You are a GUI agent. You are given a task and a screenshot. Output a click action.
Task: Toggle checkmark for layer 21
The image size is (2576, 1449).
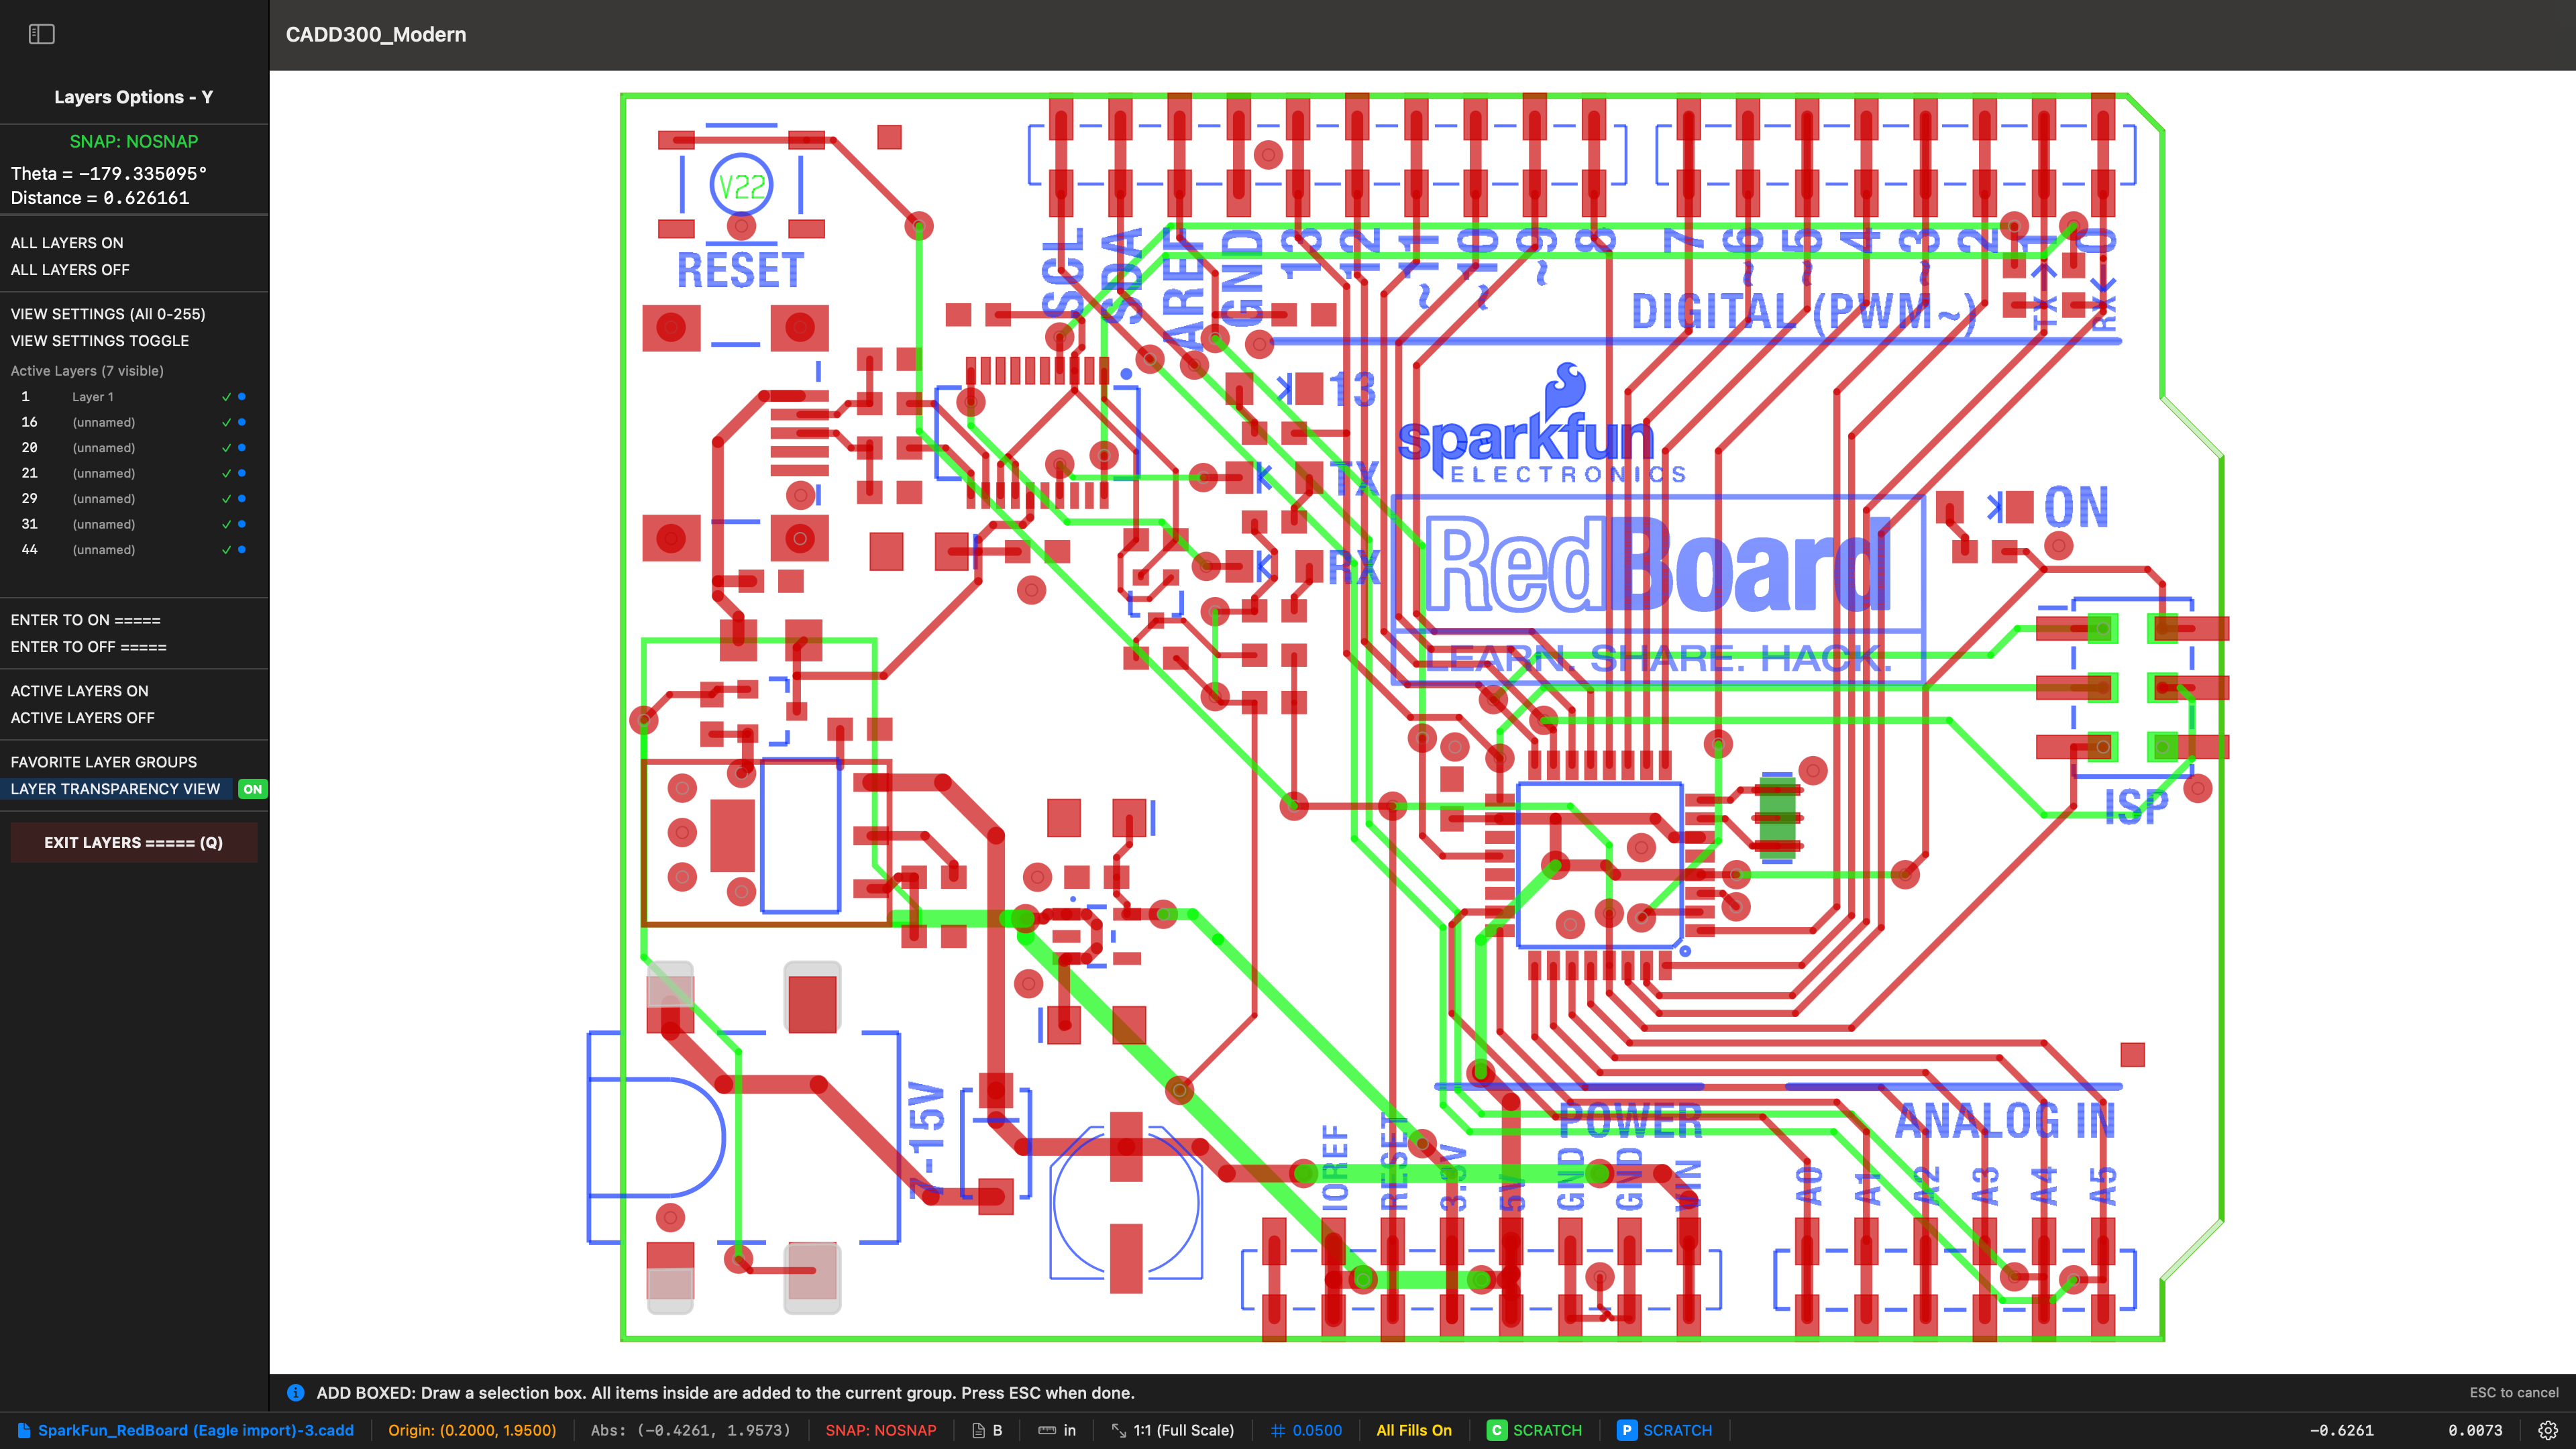226,473
